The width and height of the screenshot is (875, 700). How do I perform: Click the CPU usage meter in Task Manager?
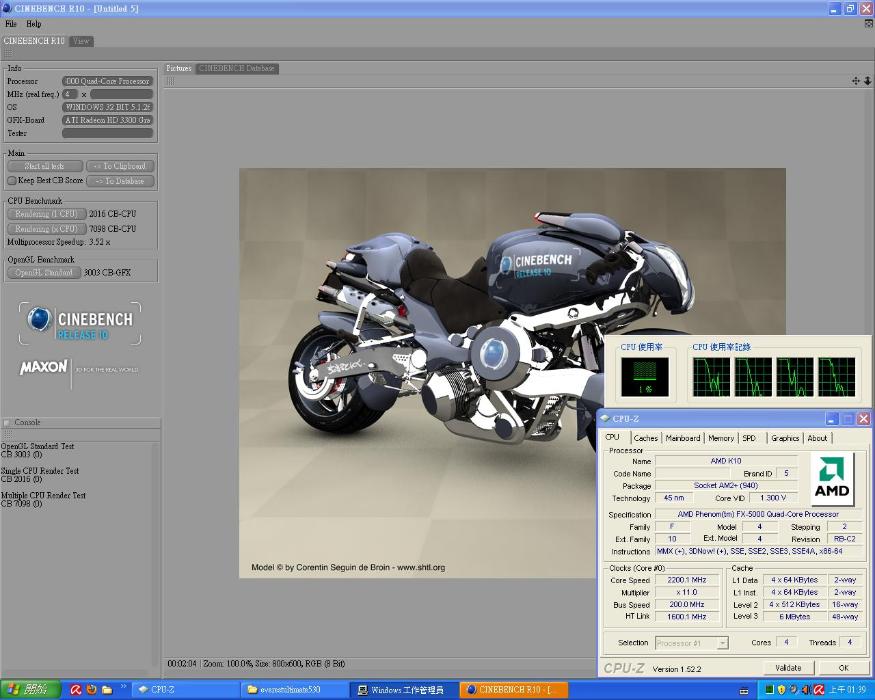tap(645, 377)
